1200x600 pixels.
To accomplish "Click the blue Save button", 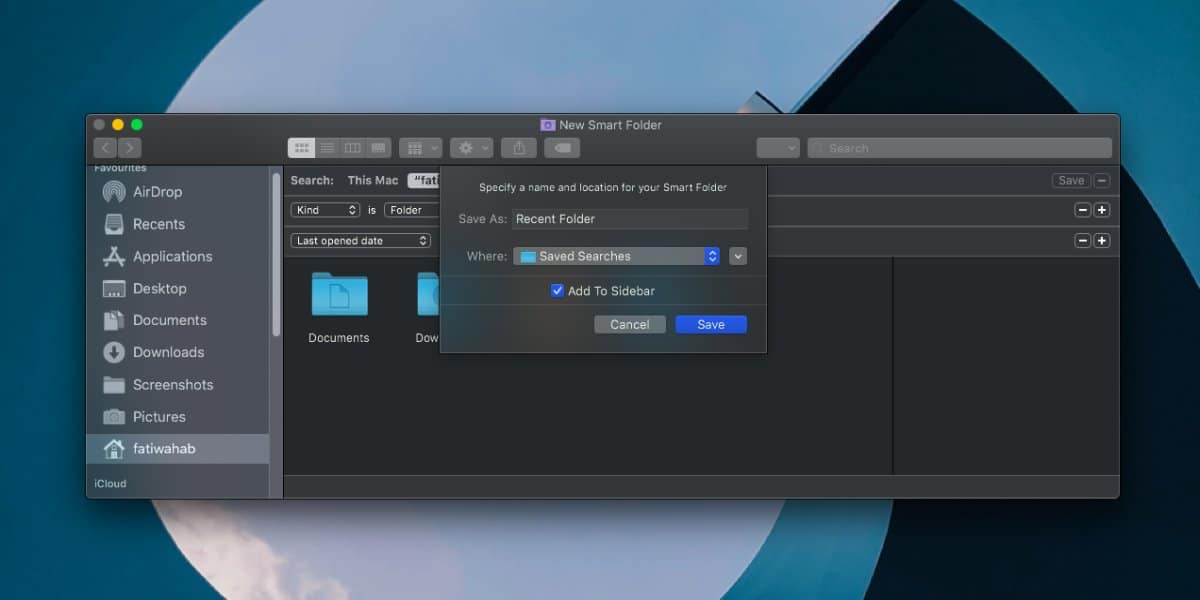I will click(711, 324).
